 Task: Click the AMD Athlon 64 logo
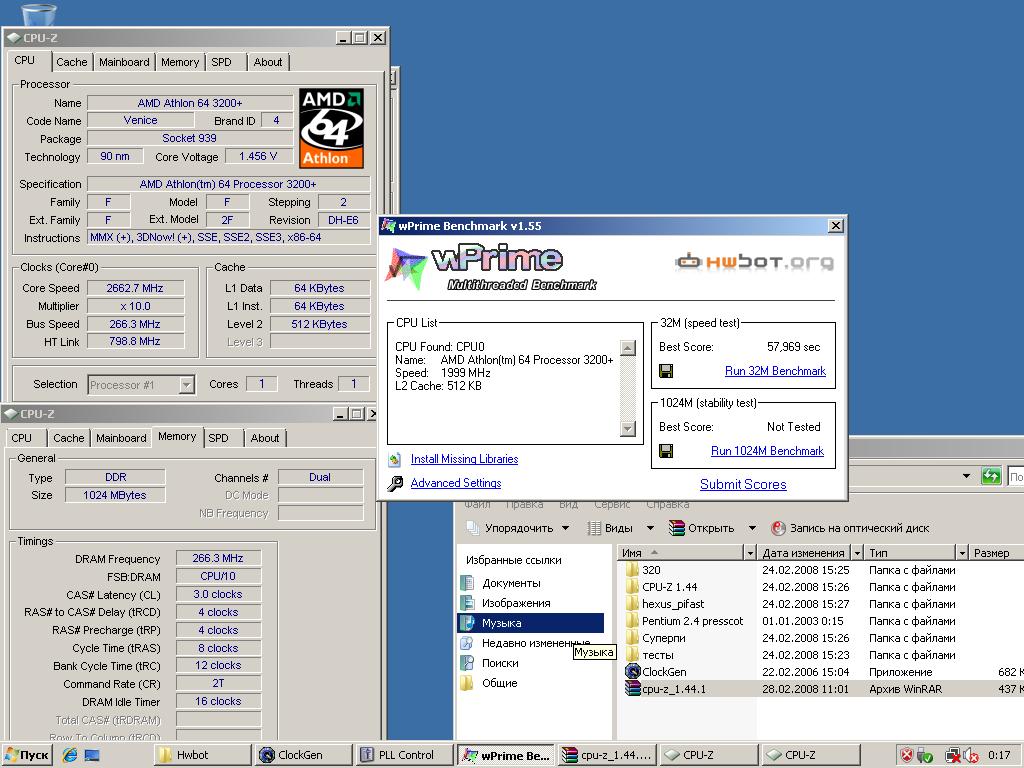click(x=331, y=128)
